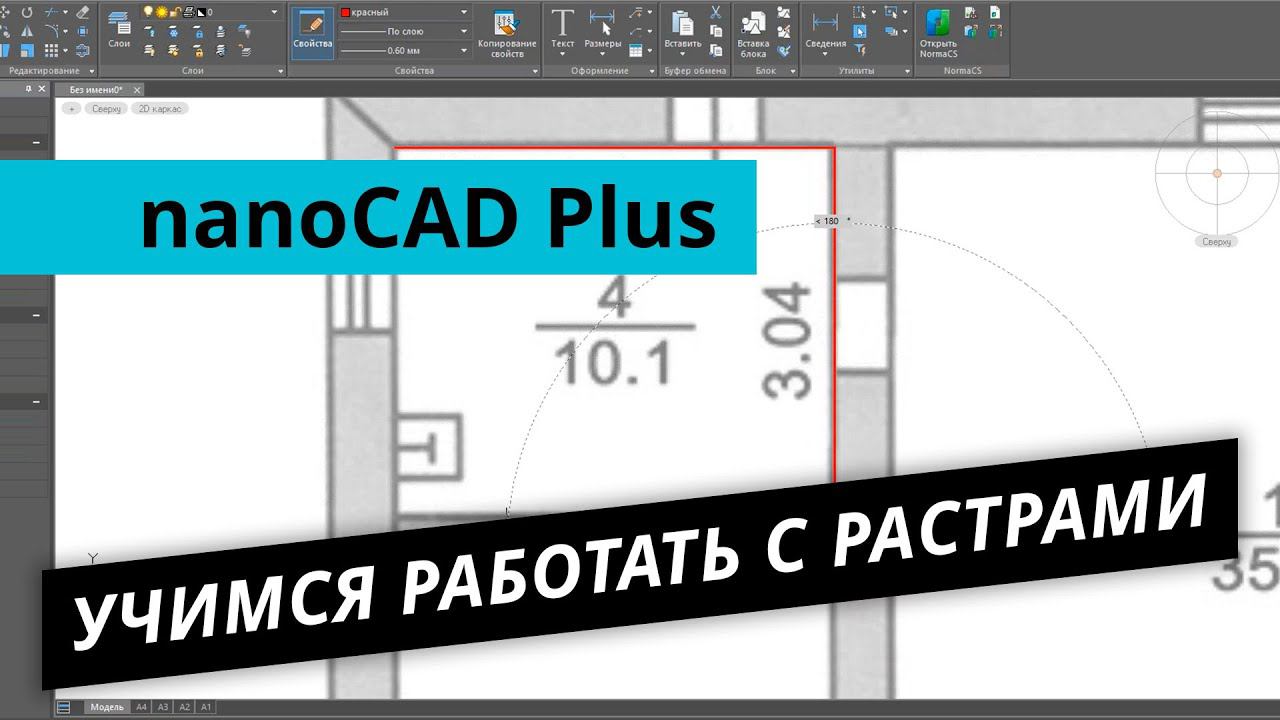
Task: Toggle layer on/off lightbulb icon
Action: point(147,11)
